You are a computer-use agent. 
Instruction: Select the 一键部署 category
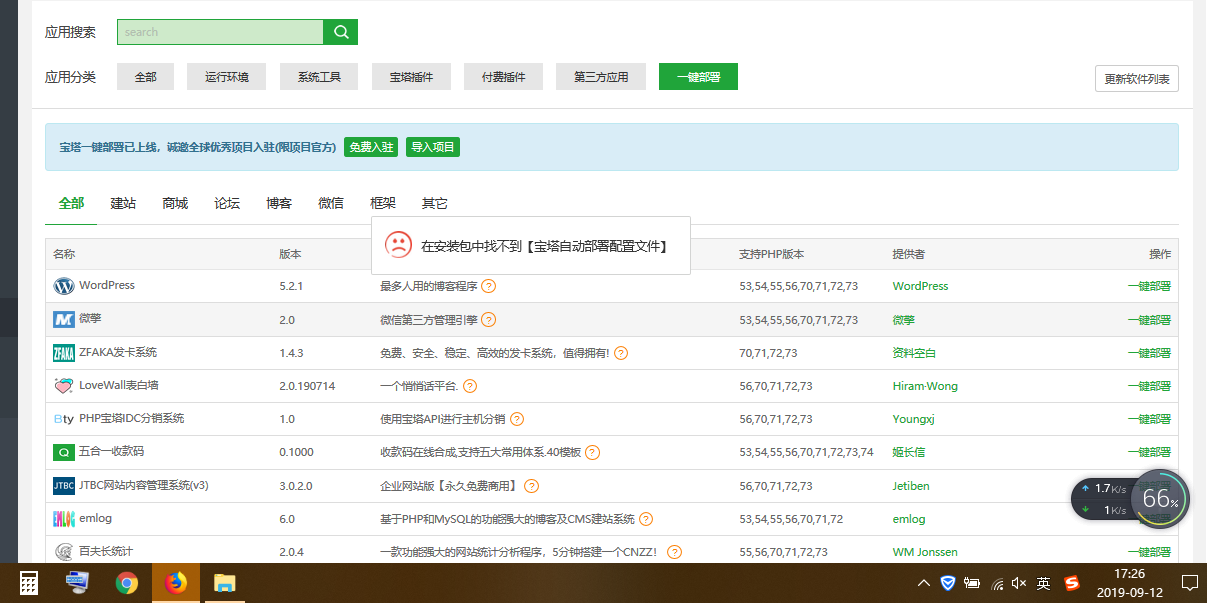698,77
